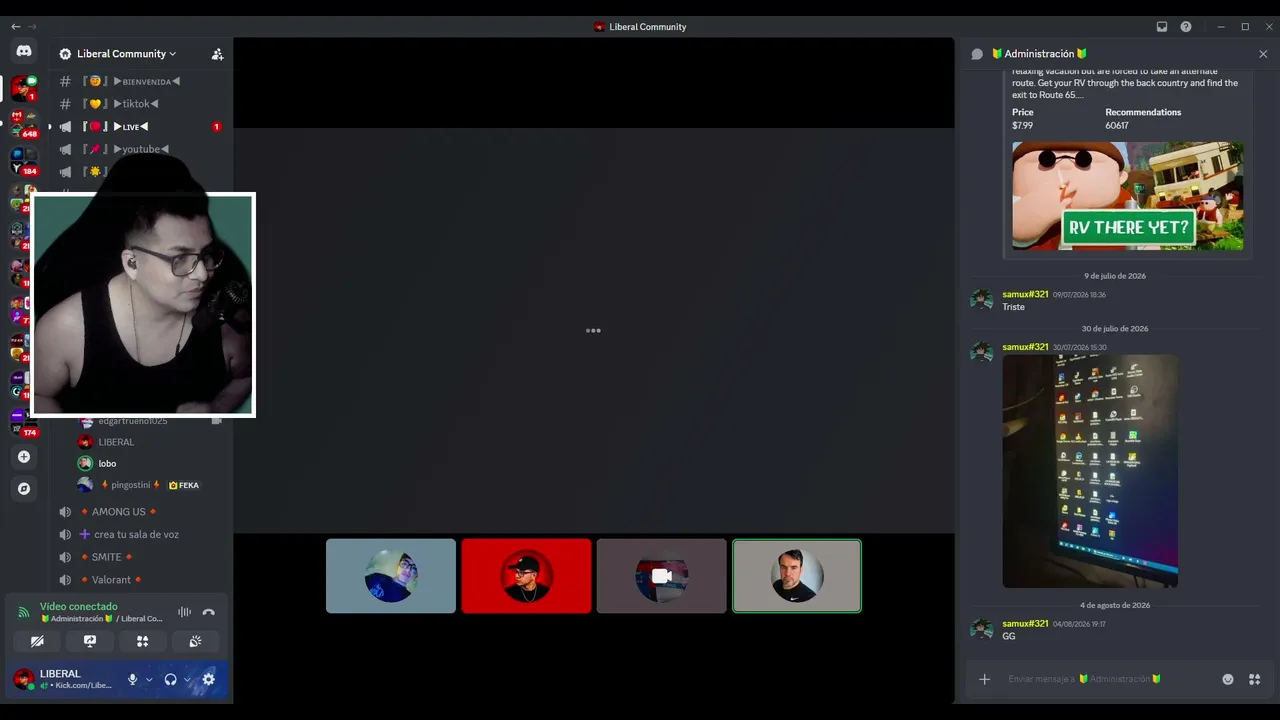Select the server folder with 648 badge
This screenshot has height=720, width=1280.
tap(24, 124)
